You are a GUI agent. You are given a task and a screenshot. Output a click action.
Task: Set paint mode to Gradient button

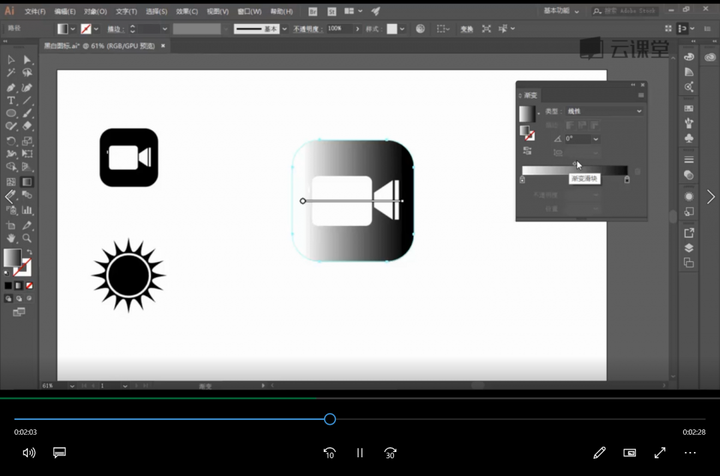point(18,286)
